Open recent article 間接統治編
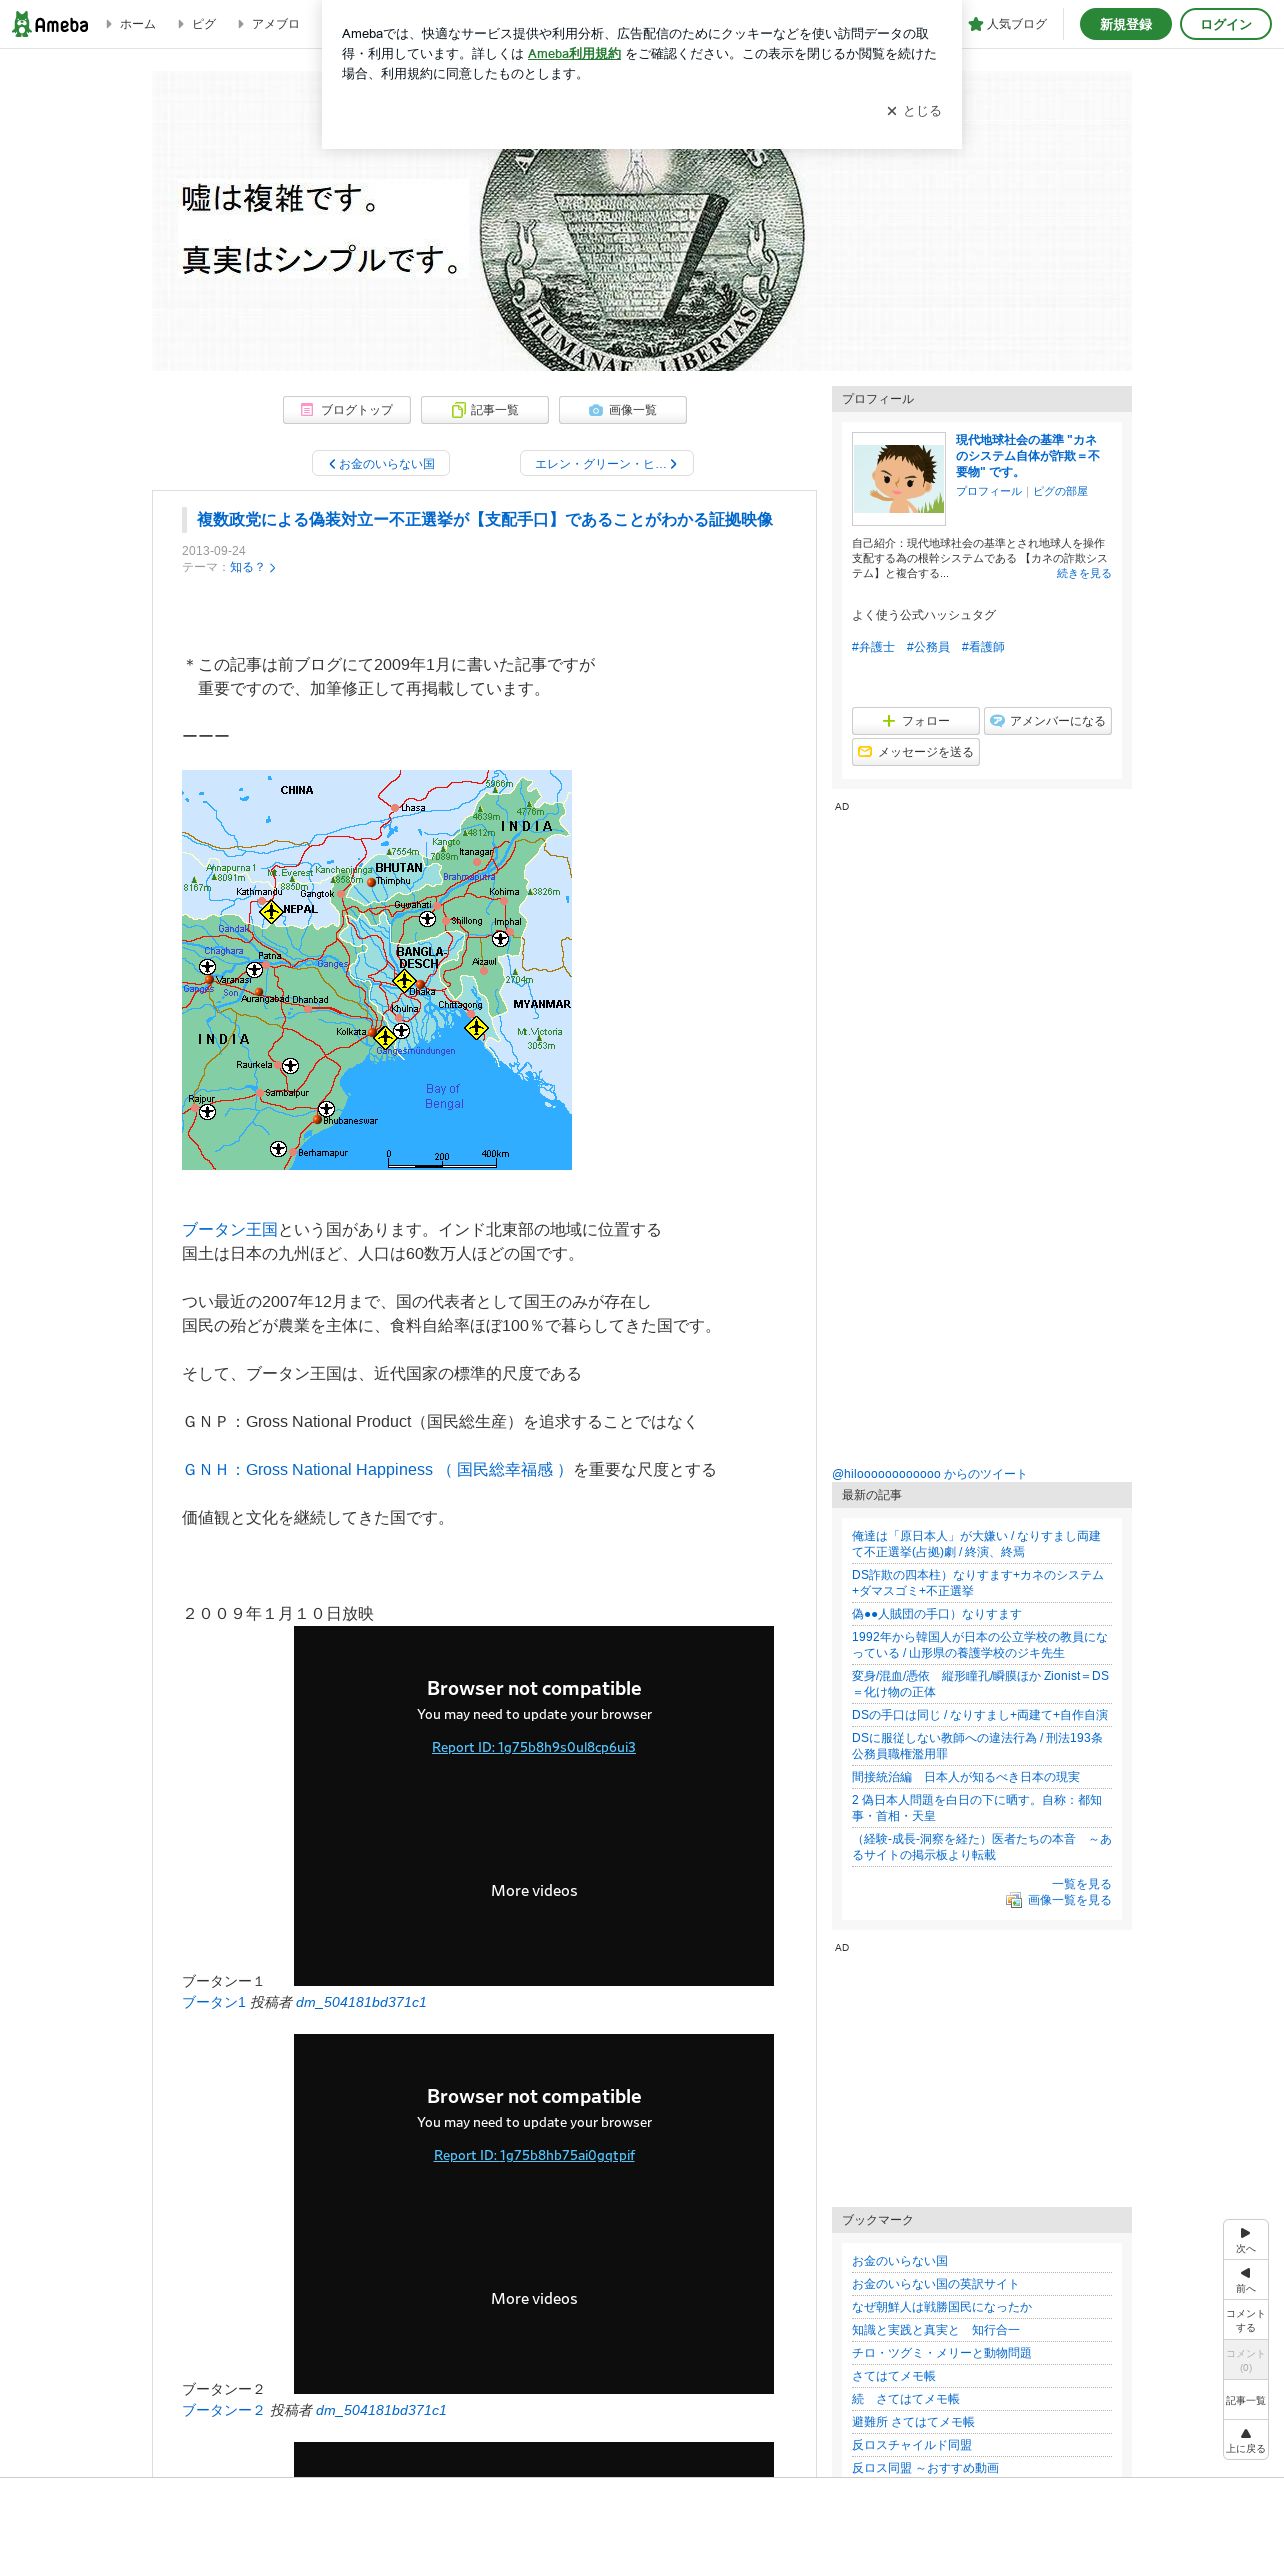Viewport: 1284px width, 2568px height. coord(966,1777)
